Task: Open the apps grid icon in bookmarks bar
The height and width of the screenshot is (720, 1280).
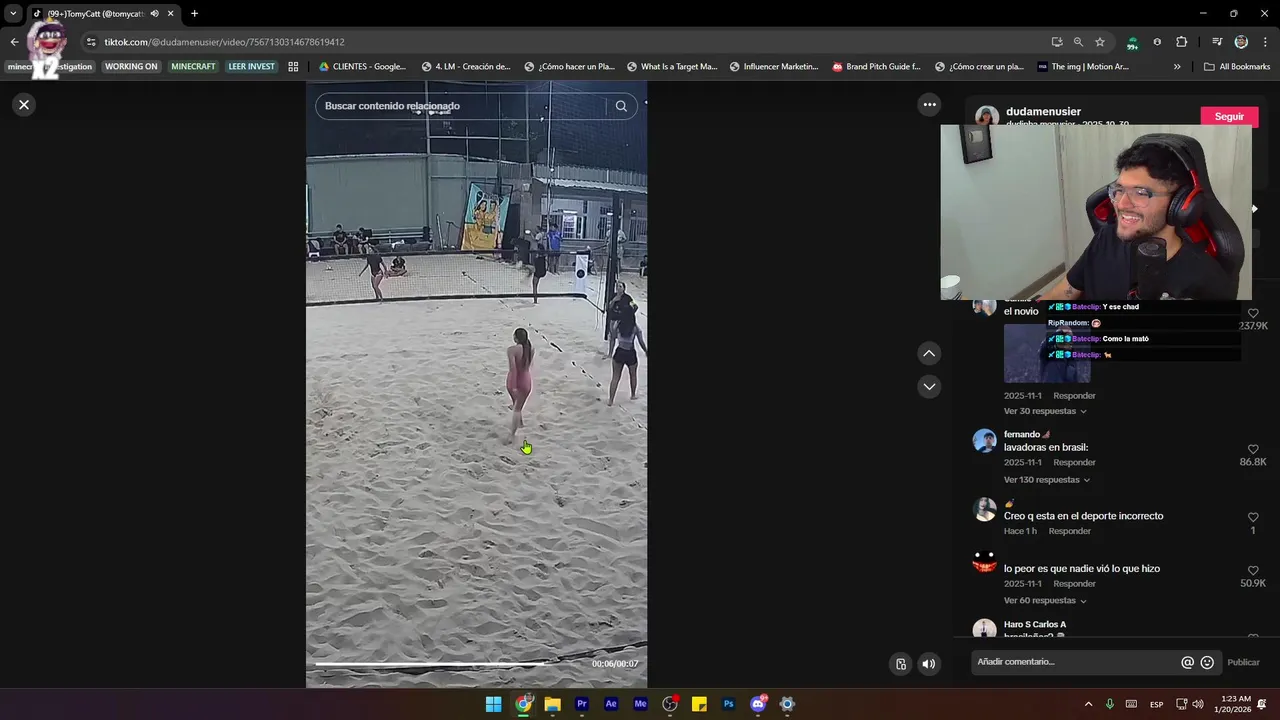Action: pyautogui.click(x=293, y=67)
